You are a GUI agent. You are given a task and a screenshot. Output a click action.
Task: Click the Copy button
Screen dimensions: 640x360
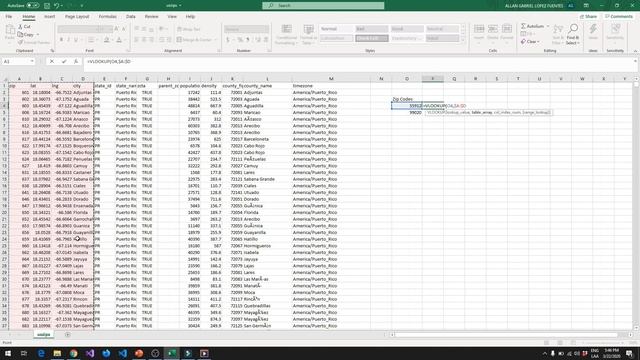tap(26, 35)
